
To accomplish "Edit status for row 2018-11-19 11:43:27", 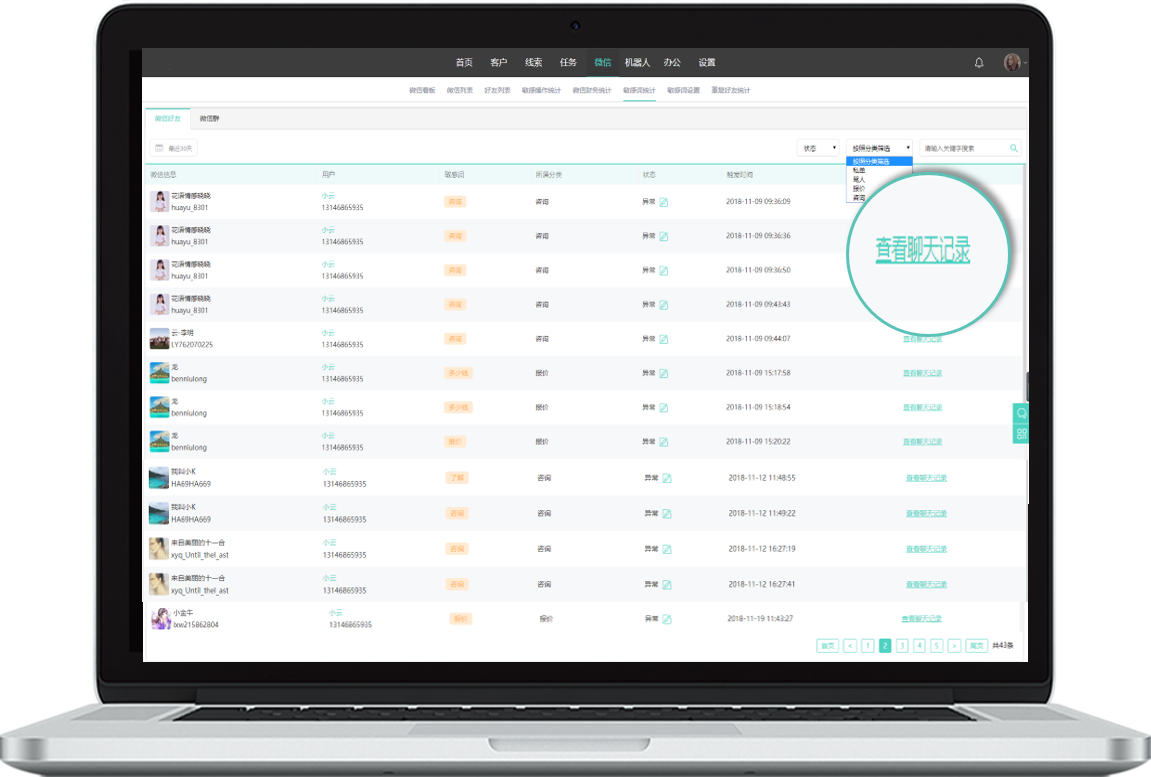I will coord(667,619).
